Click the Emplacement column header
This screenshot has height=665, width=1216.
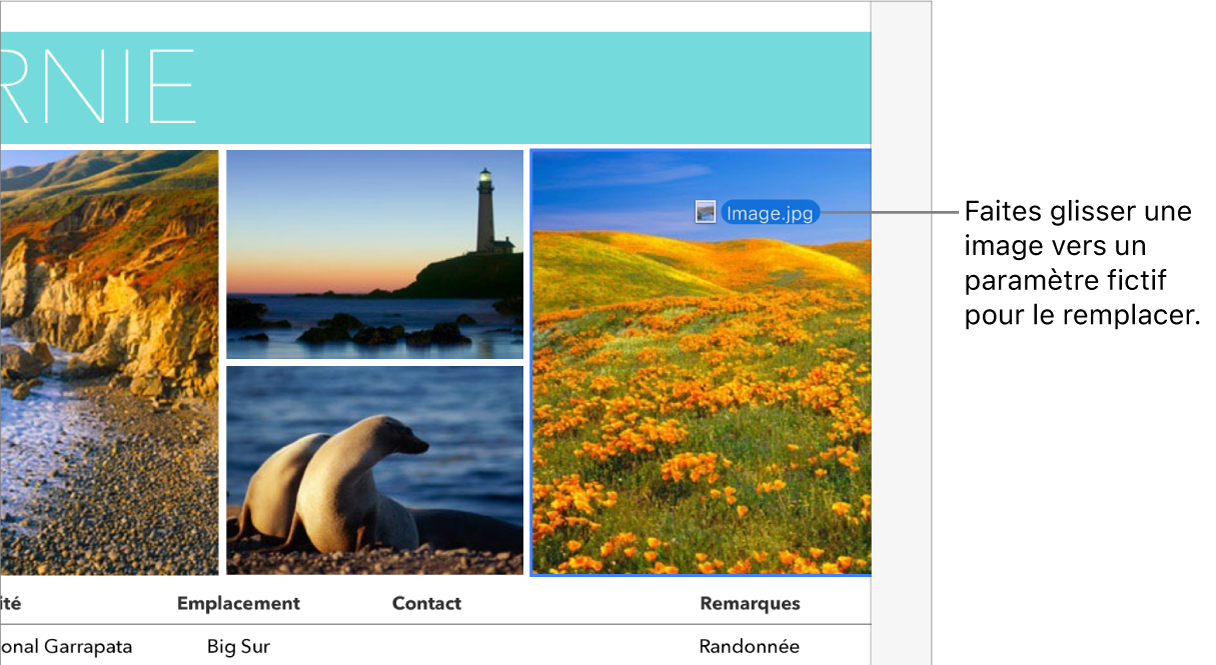click(x=238, y=603)
